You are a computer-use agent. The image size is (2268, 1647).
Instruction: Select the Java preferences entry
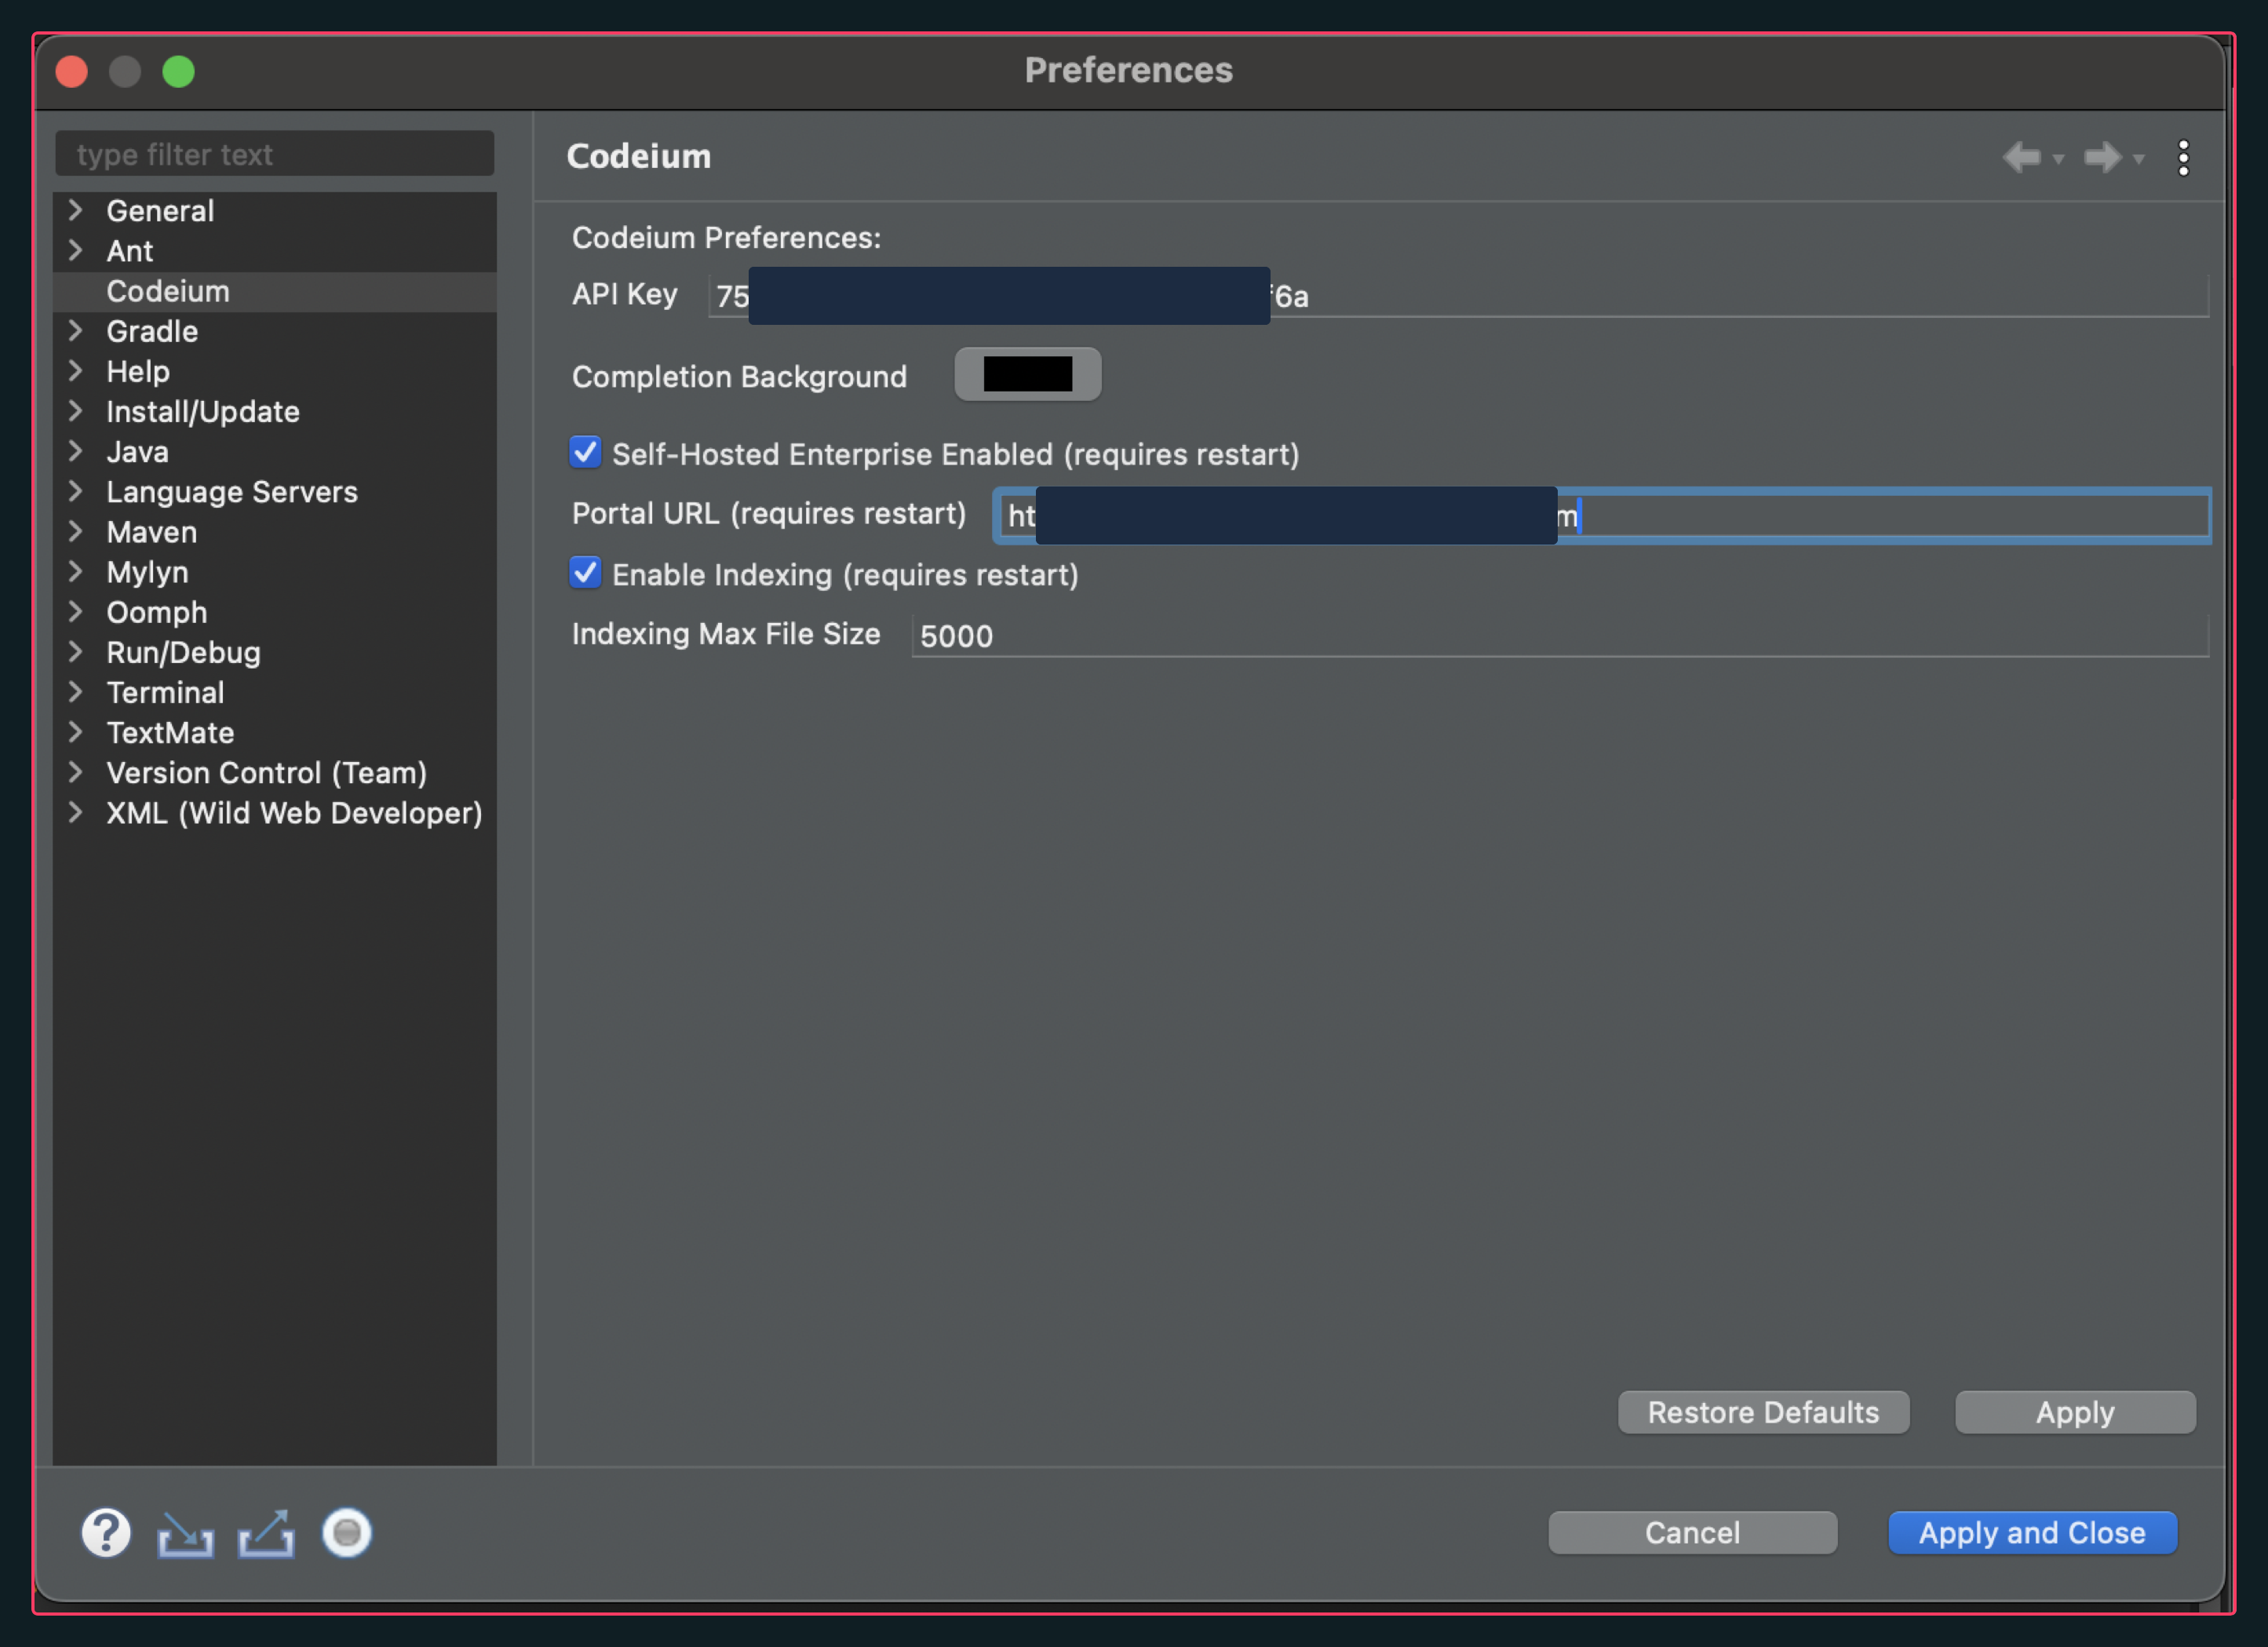pos(137,452)
